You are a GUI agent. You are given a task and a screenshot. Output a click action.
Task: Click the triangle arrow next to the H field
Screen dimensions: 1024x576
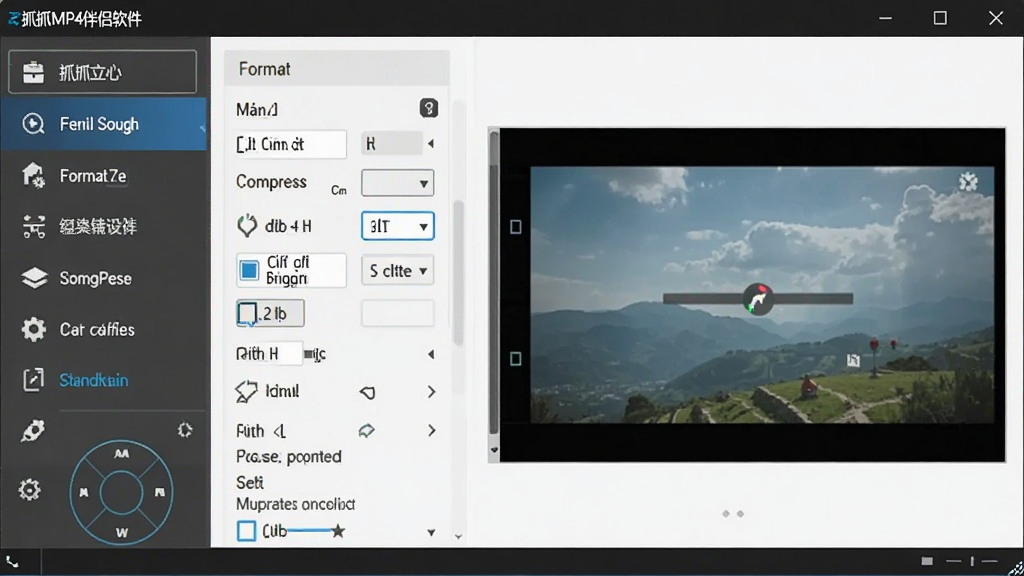(430, 144)
